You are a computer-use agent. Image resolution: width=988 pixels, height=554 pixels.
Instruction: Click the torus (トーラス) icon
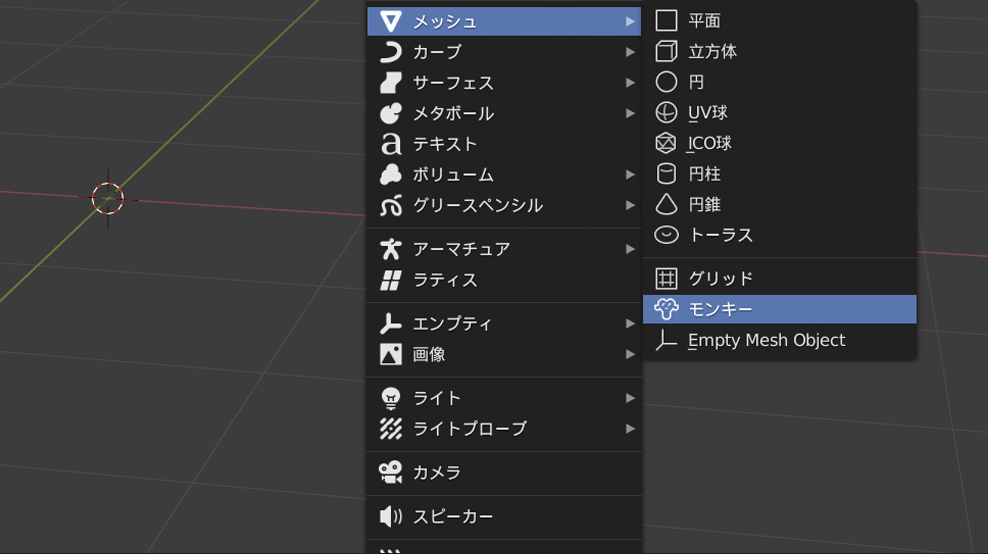coord(666,235)
